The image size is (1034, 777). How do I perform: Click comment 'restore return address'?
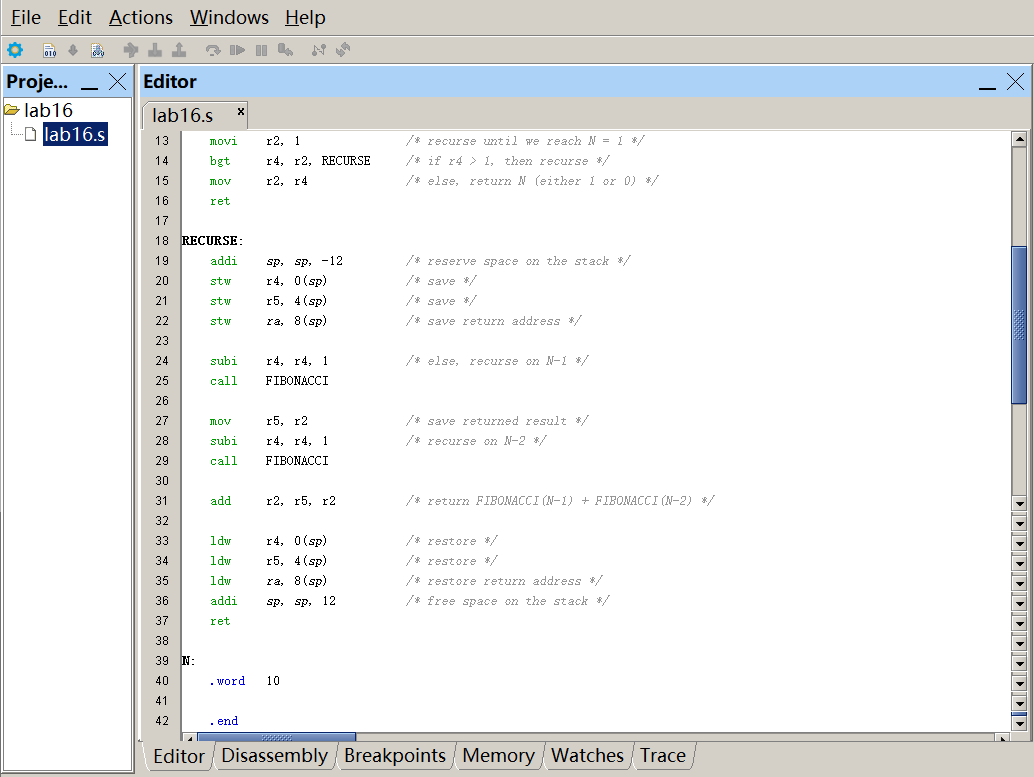(504, 581)
